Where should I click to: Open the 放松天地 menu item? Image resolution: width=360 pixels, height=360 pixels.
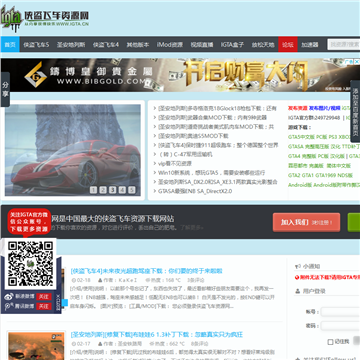tap(263, 44)
